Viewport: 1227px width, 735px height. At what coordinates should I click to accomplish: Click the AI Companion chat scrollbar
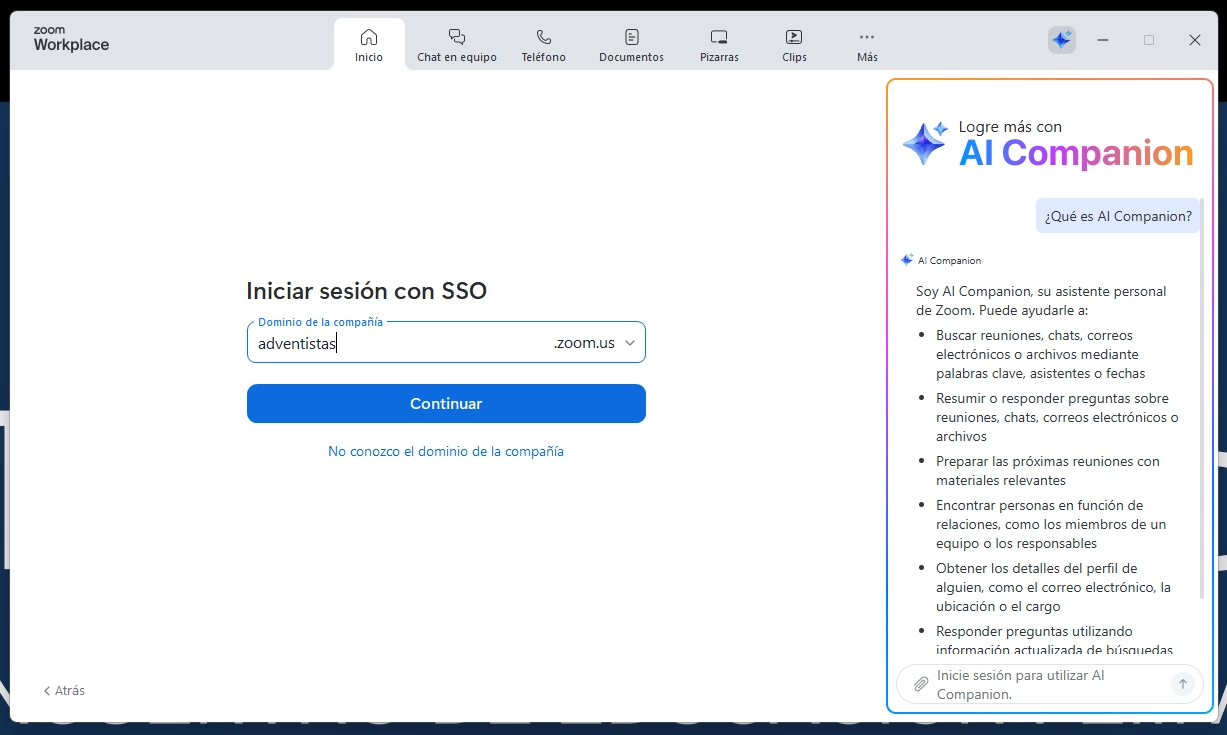1202,398
